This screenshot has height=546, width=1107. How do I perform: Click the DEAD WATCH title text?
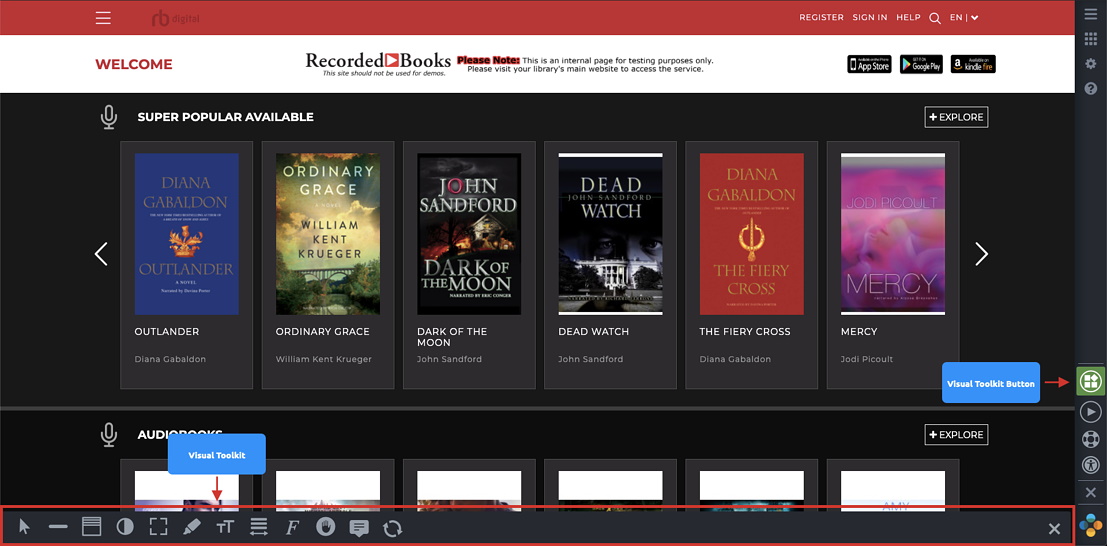[x=594, y=331]
